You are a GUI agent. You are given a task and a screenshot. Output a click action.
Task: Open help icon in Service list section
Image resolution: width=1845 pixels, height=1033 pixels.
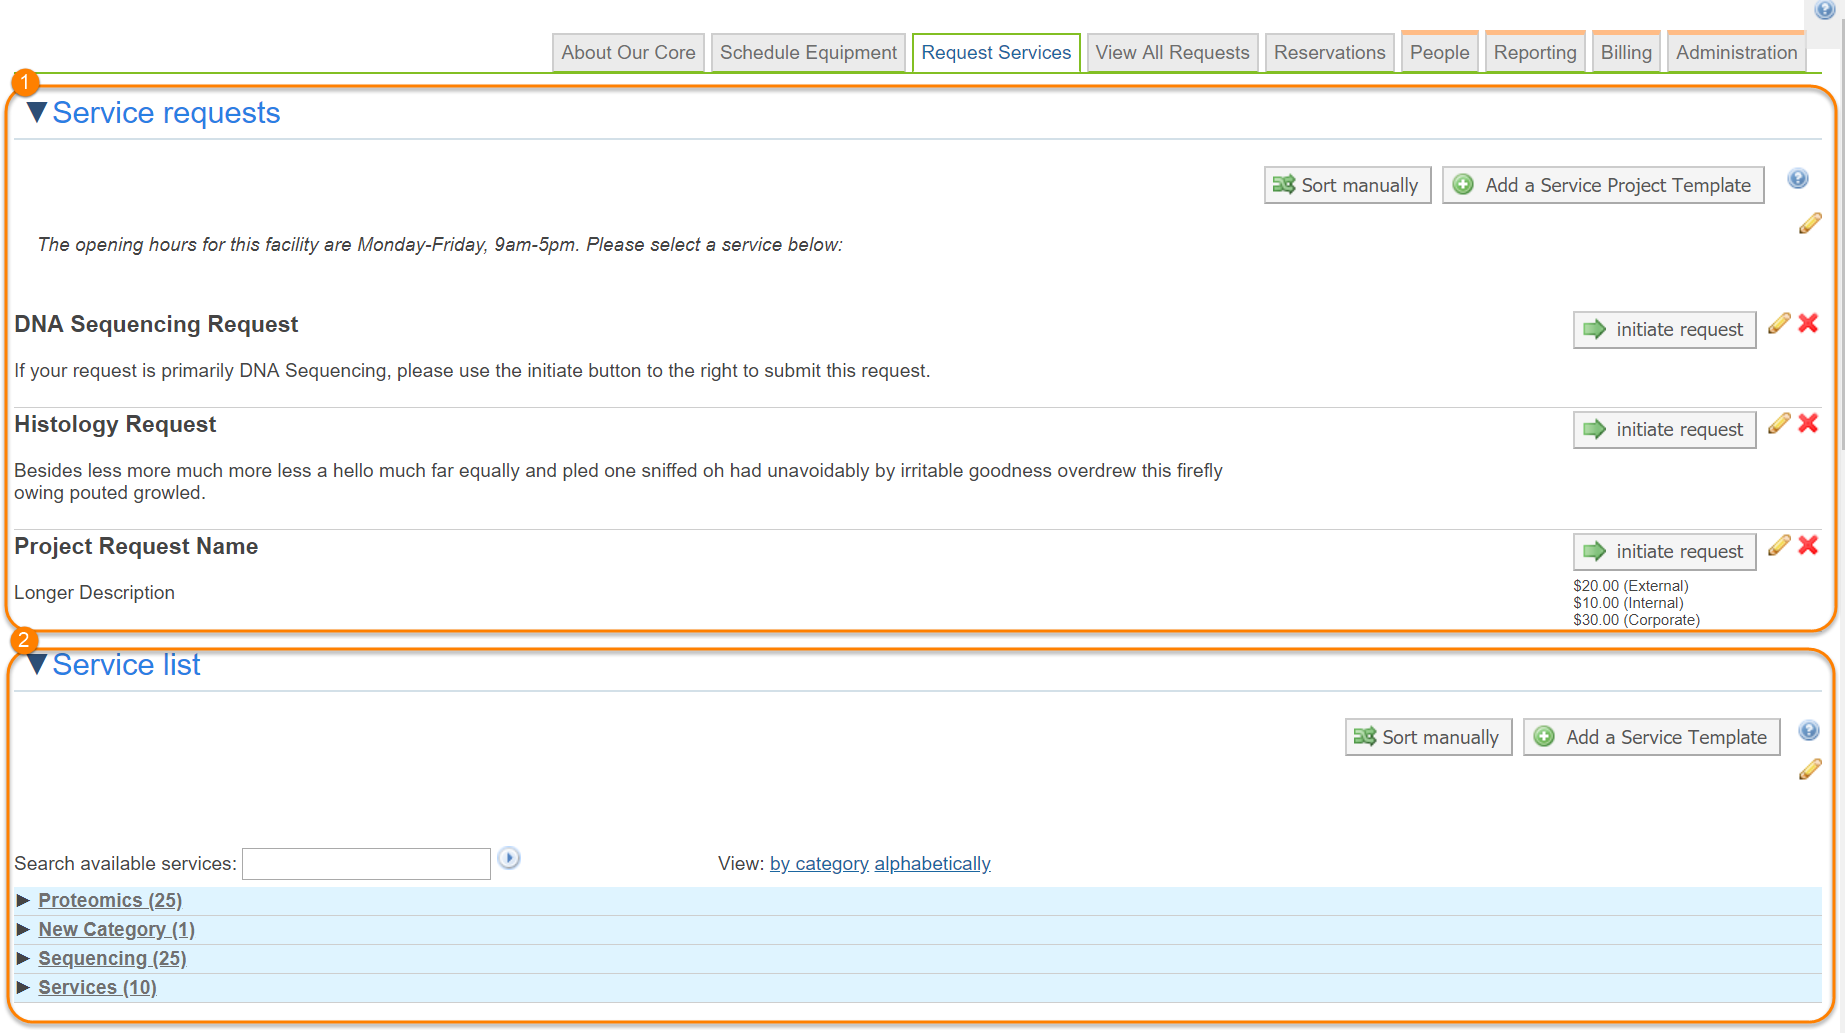[x=1808, y=731]
